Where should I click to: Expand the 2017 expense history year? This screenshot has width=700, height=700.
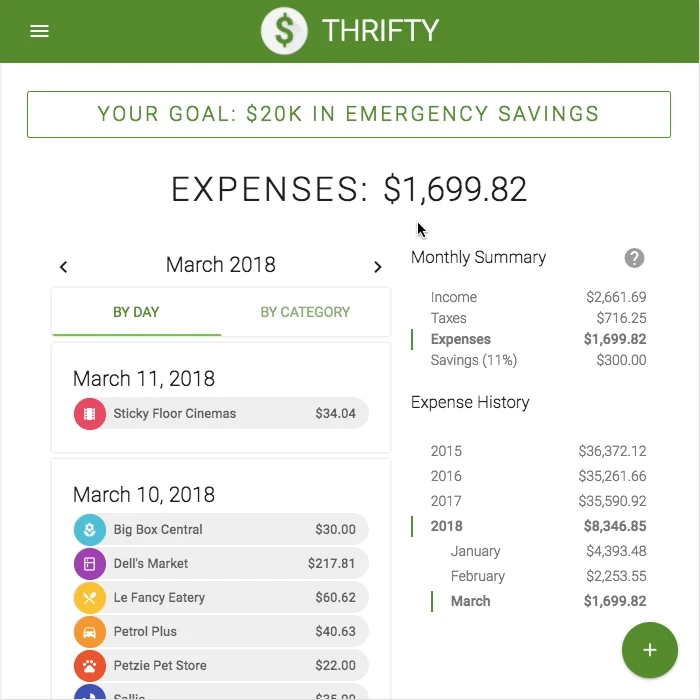(538, 501)
